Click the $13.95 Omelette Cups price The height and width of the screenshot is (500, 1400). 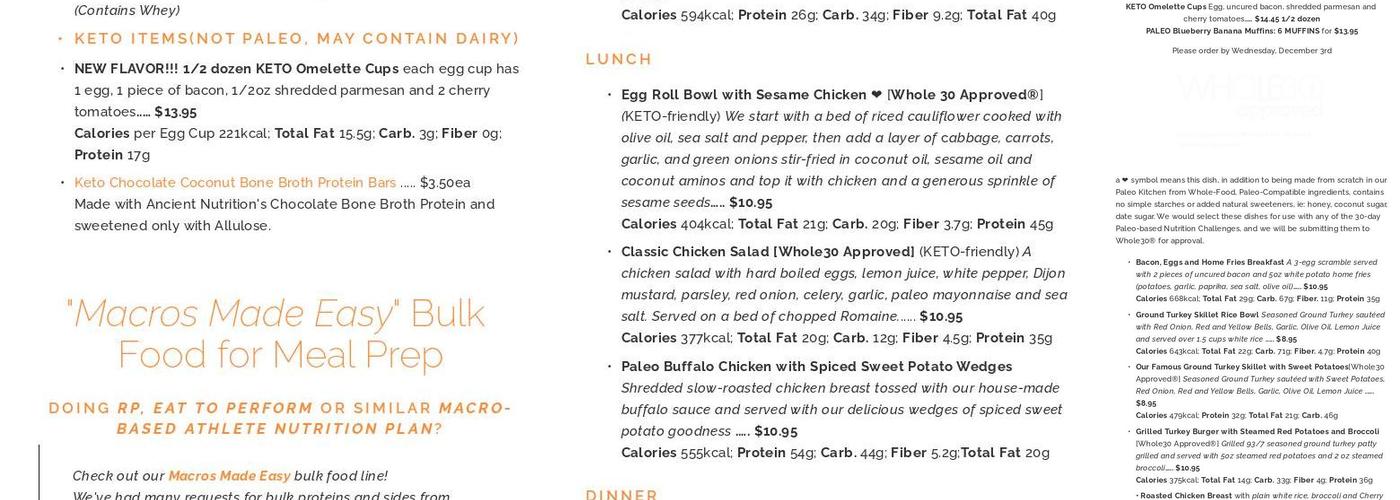click(x=175, y=112)
